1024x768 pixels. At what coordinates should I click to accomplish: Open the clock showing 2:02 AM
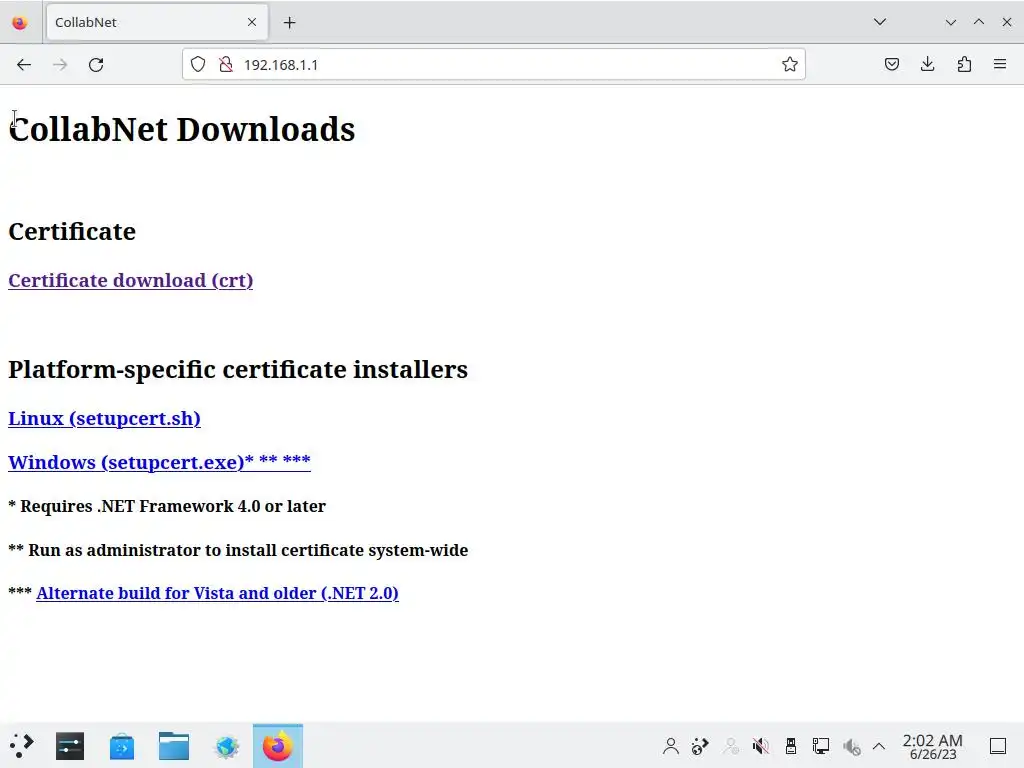coord(933,746)
